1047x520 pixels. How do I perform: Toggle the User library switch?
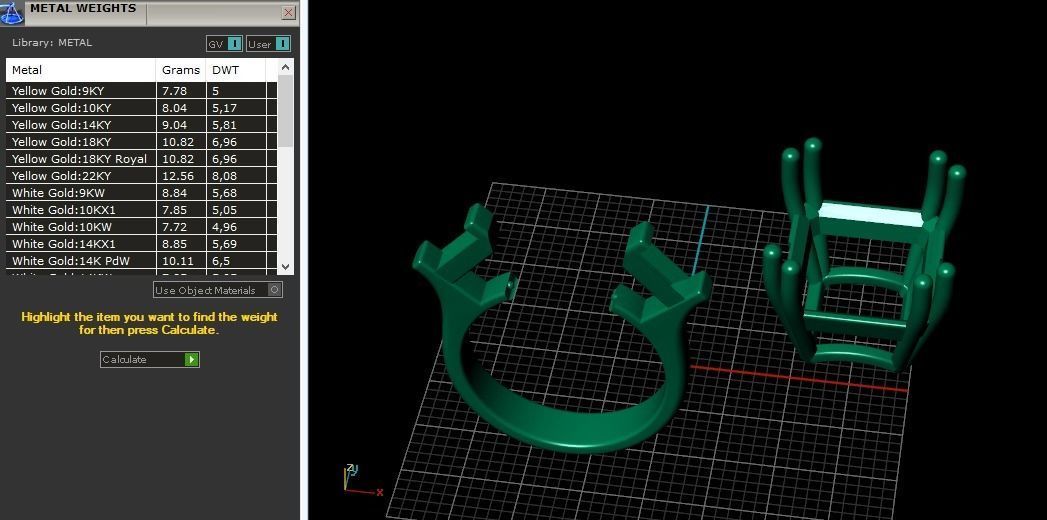269,44
